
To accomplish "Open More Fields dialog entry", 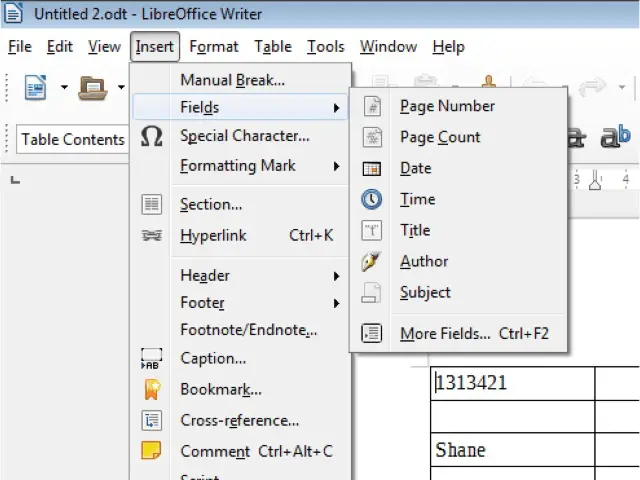I will pos(459,333).
